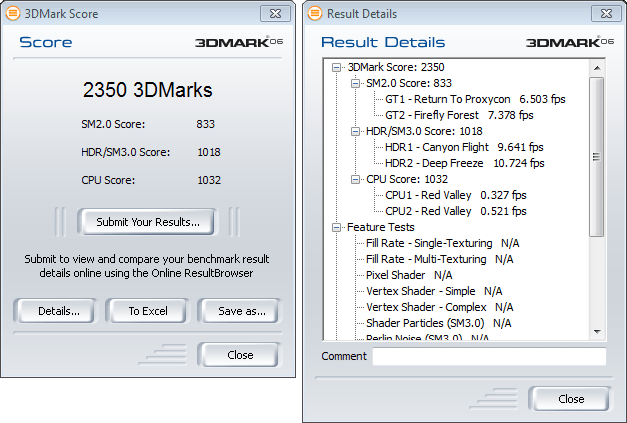Select the Pixel Shader N/A row
The height and width of the screenshot is (423, 627).
tap(409, 275)
